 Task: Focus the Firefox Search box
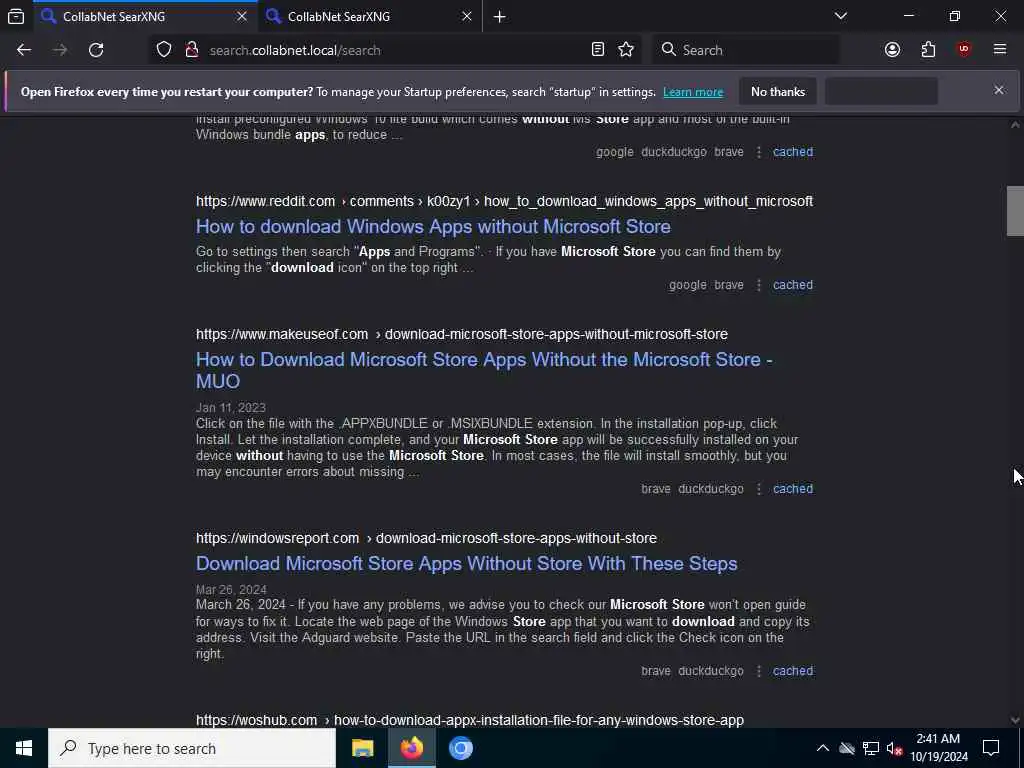point(746,50)
